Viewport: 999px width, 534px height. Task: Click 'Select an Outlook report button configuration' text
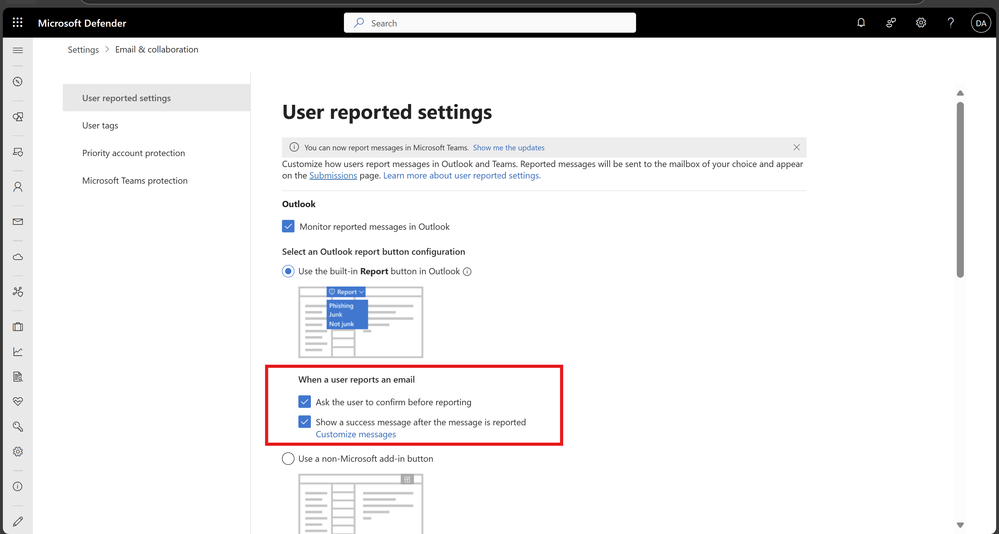pyautogui.click(x=373, y=252)
